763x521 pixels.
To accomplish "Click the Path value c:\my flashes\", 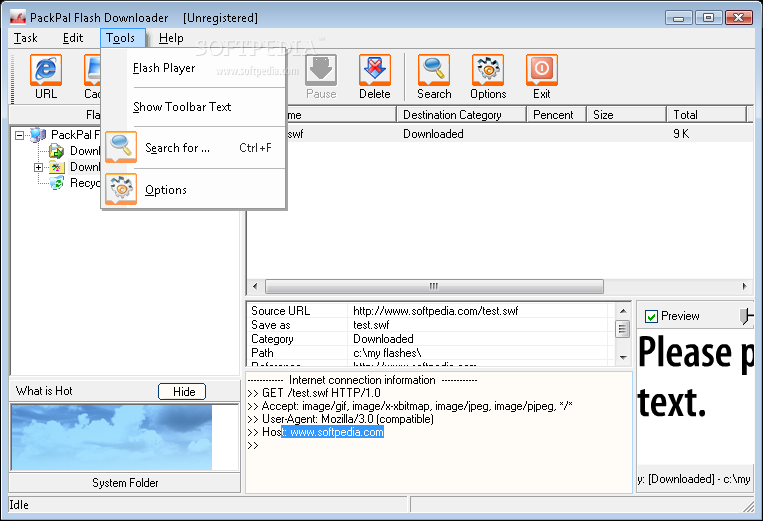I will click(x=387, y=353).
